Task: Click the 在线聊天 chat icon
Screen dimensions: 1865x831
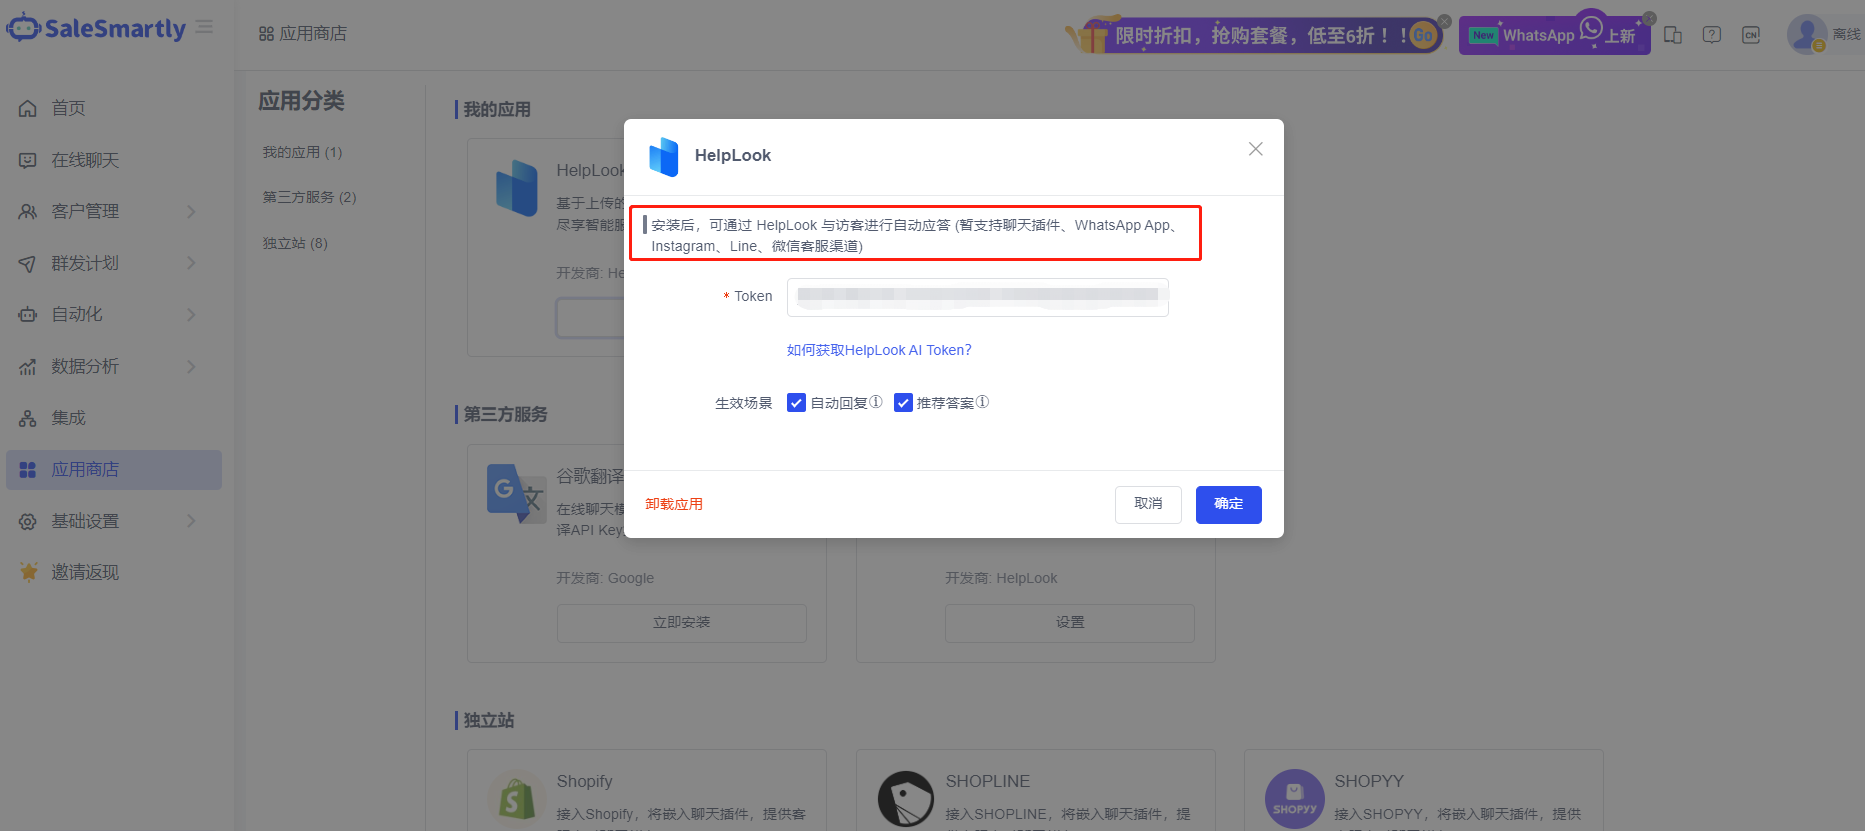Action: 28,160
